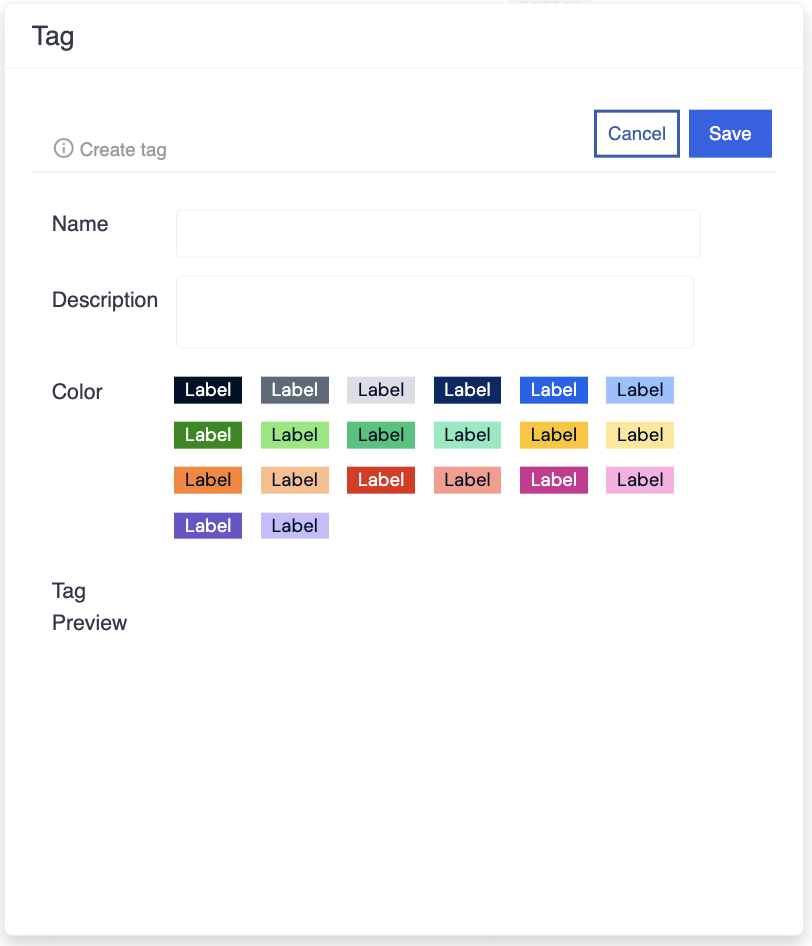
Task: Choose the orange Label color swatch
Action: click(208, 480)
